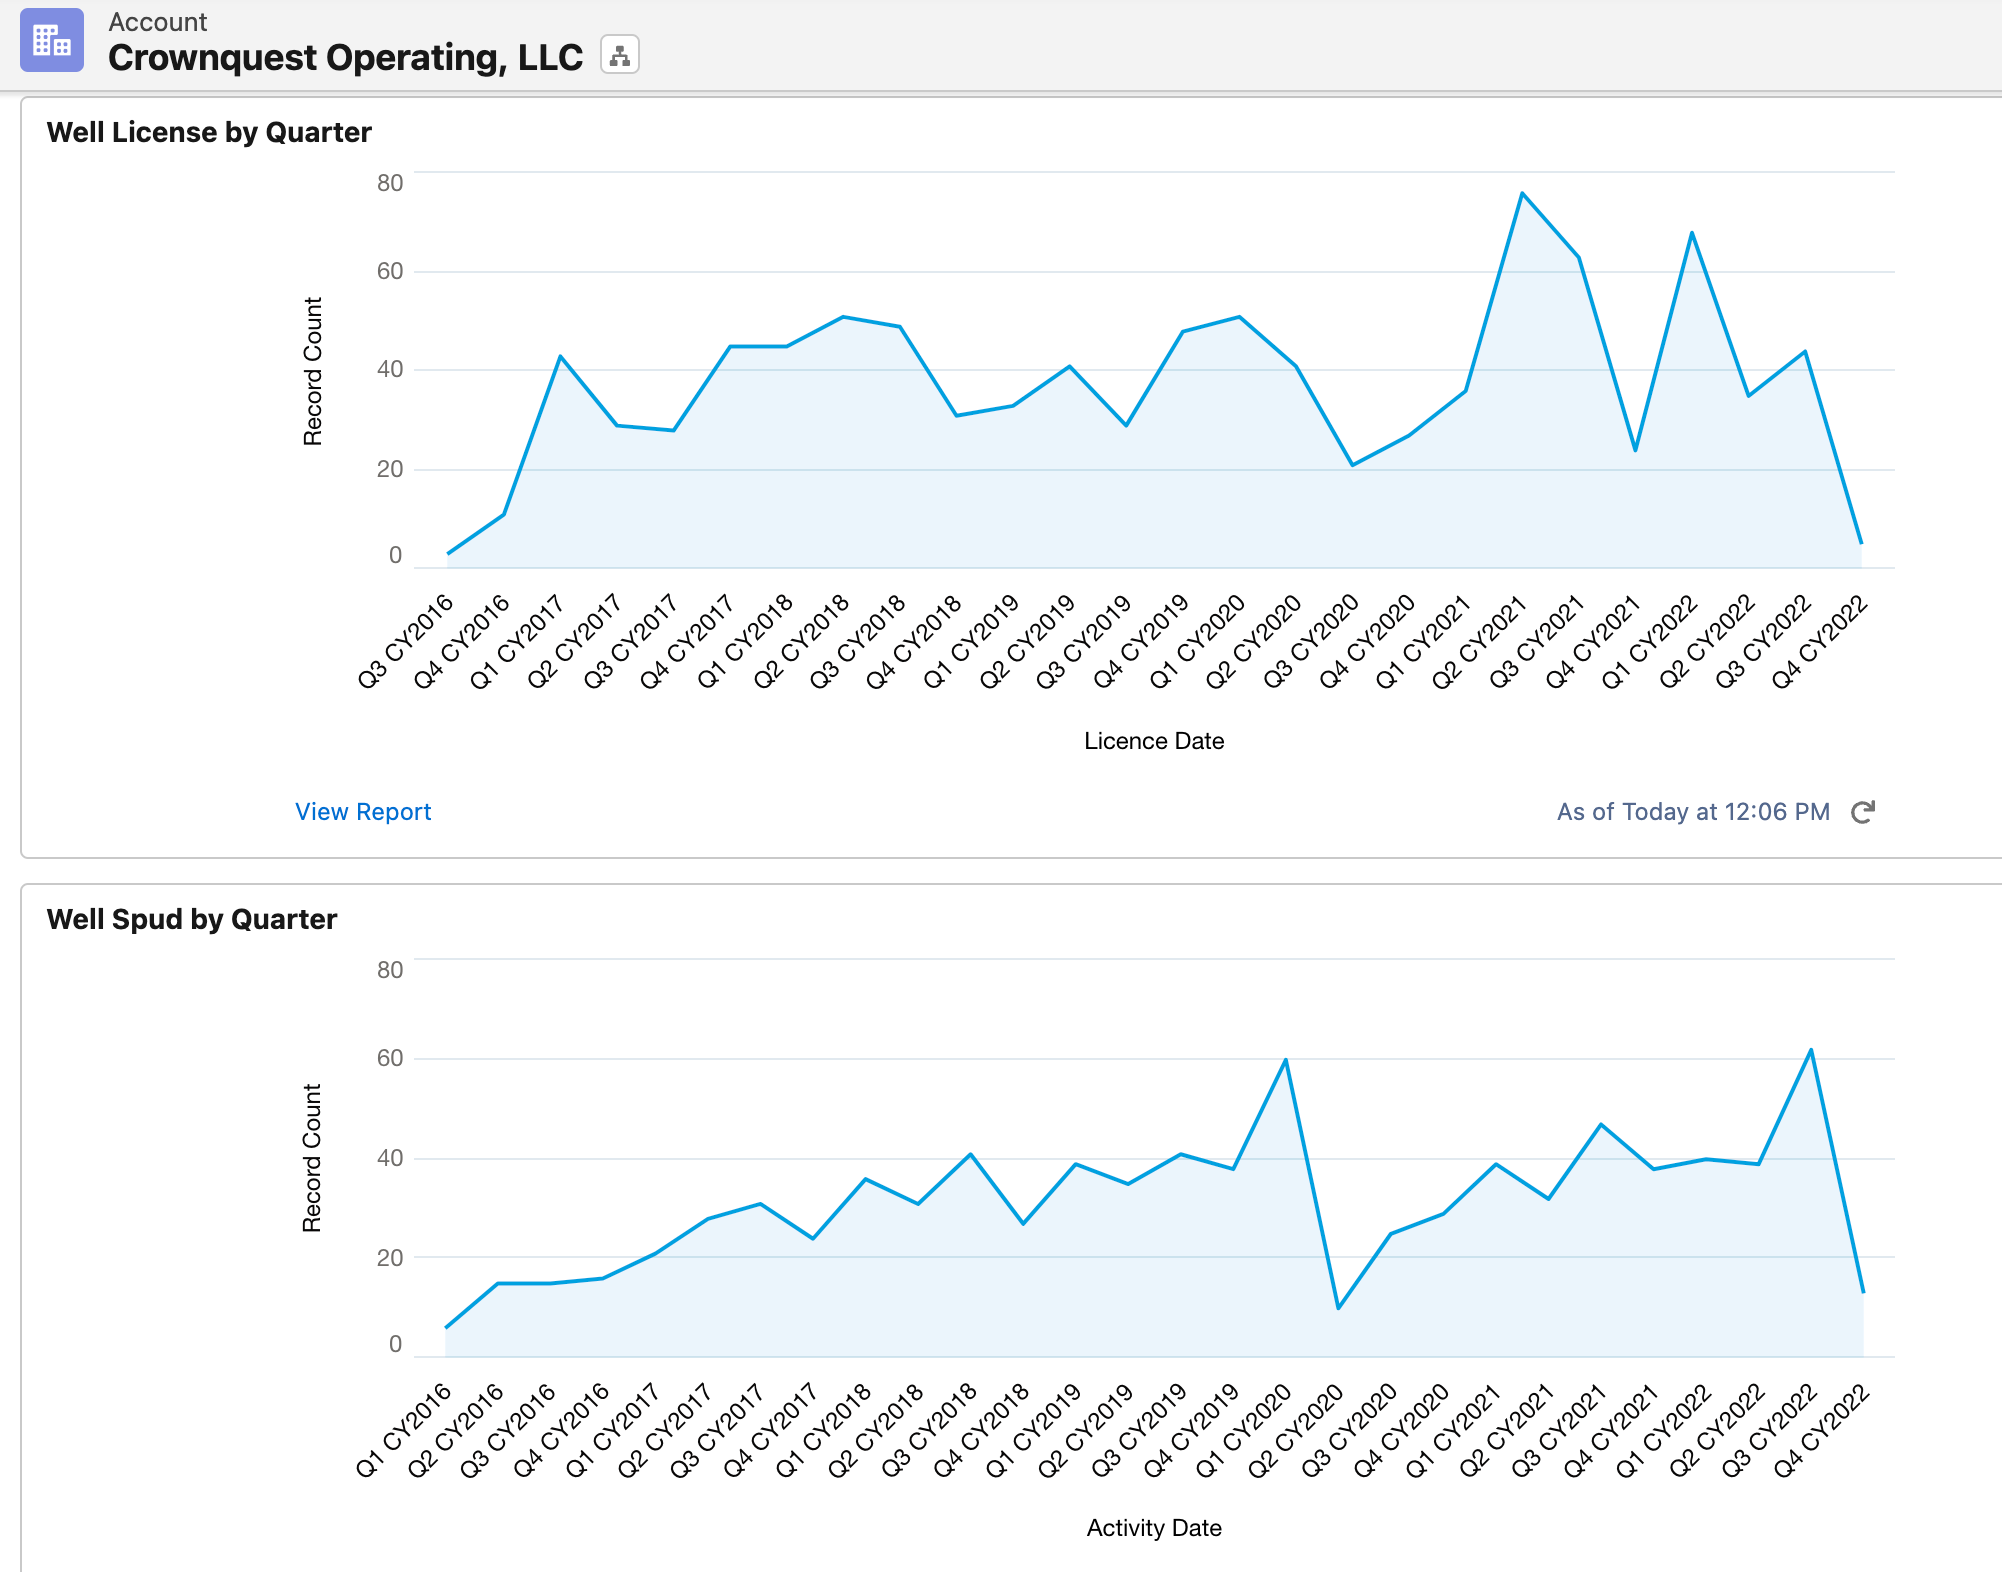The image size is (2002, 1572).
Task: Click the Activity Date axis label
Action: [1154, 1528]
